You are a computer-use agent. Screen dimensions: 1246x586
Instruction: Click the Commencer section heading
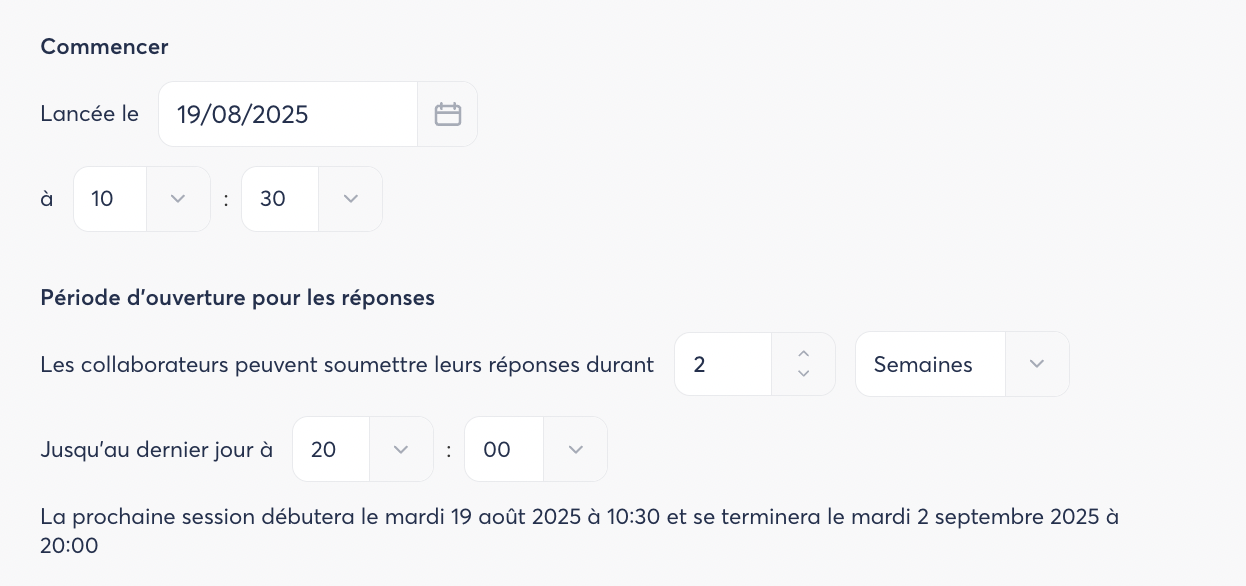coord(104,47)
